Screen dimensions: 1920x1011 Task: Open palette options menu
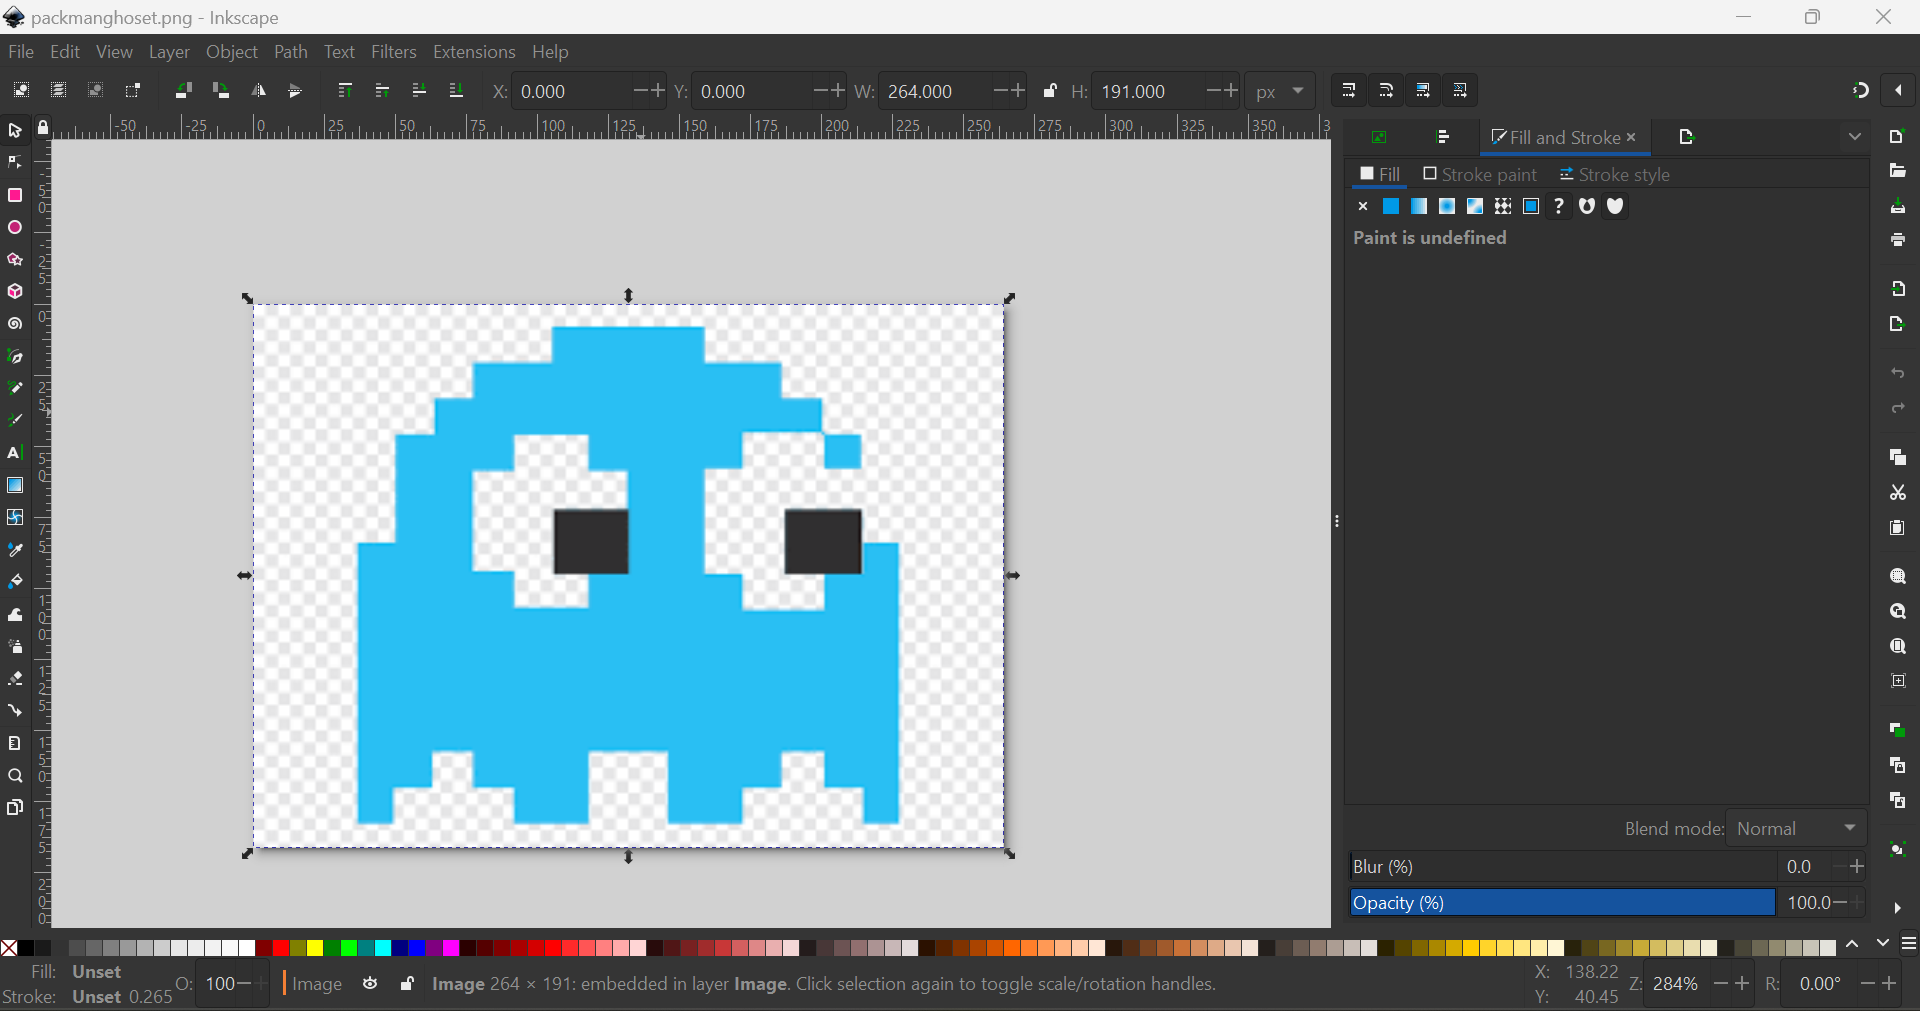click(1909, 944)
